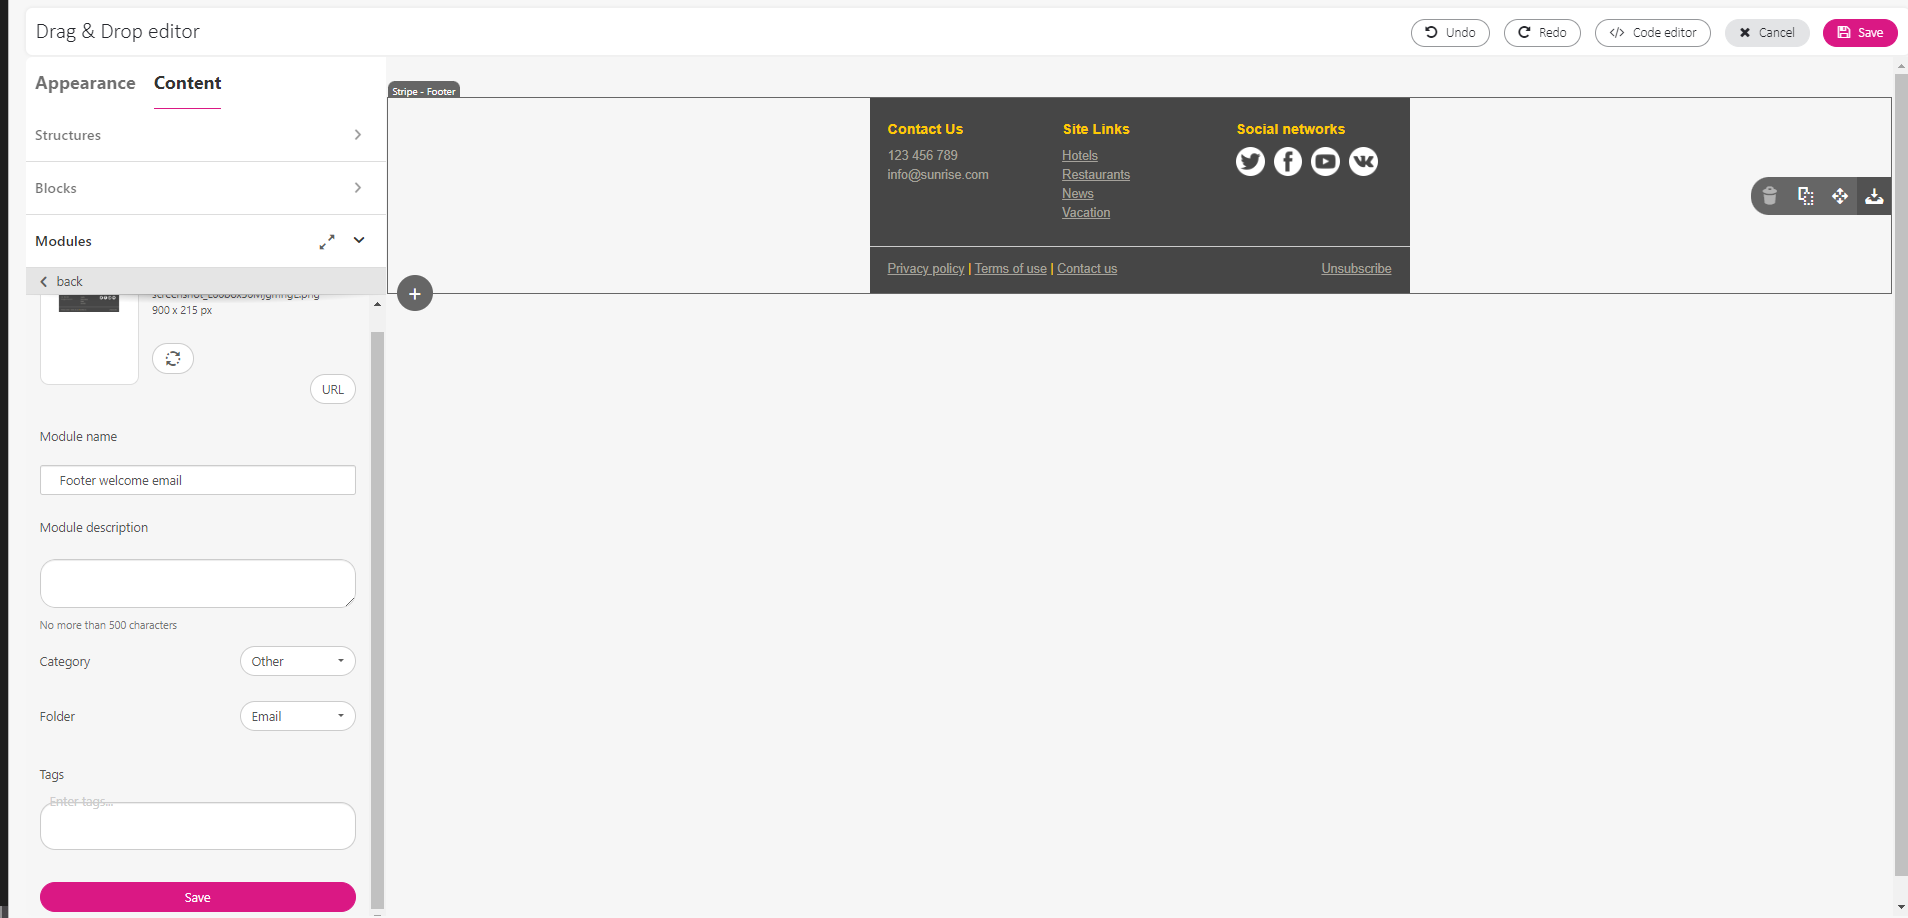
Task: Click the Module name input field
Action: click(197, 481)
